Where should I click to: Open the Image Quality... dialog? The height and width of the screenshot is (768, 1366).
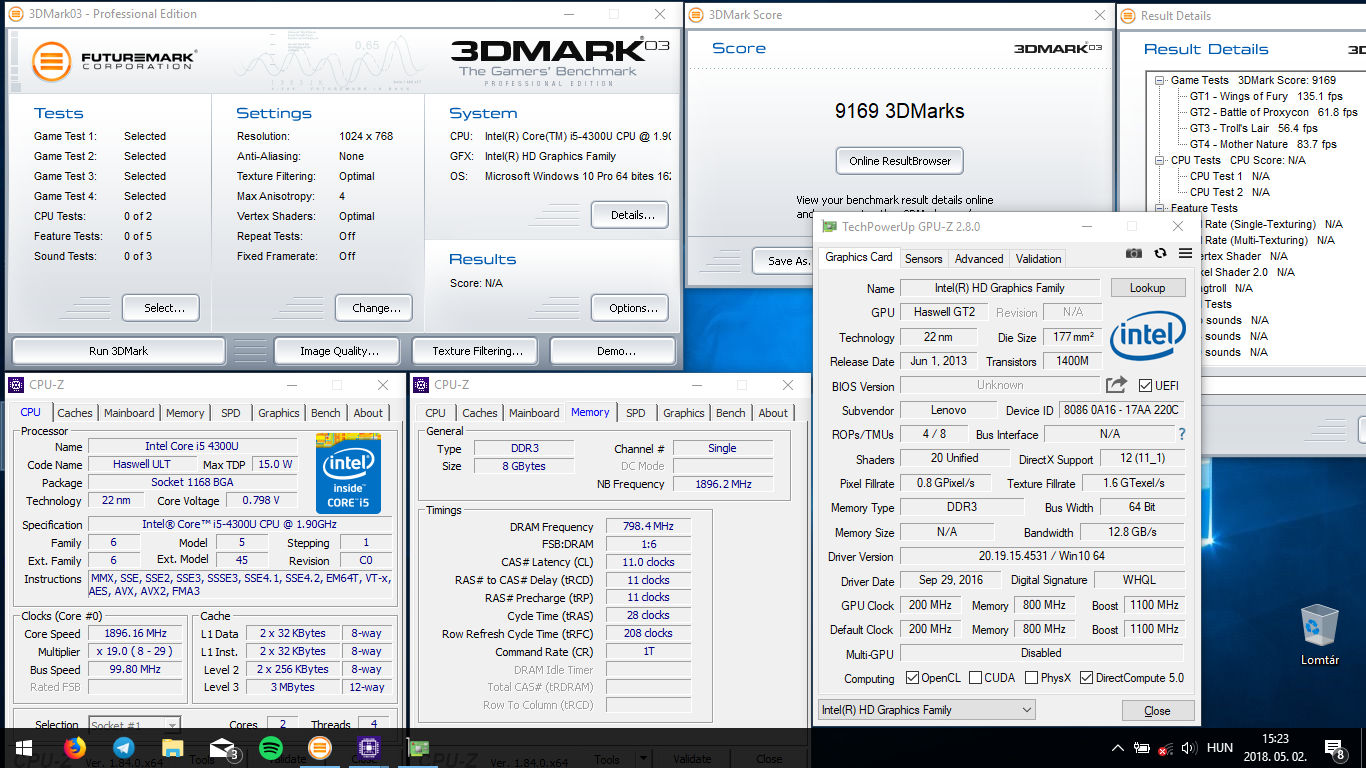coord(339,351)
